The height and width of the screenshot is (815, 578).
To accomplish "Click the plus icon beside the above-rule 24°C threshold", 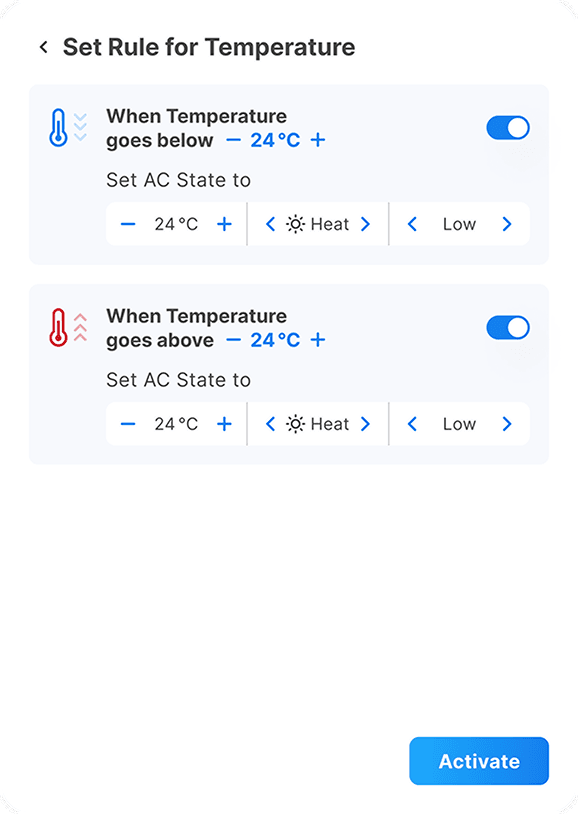I will coord(318,340).
